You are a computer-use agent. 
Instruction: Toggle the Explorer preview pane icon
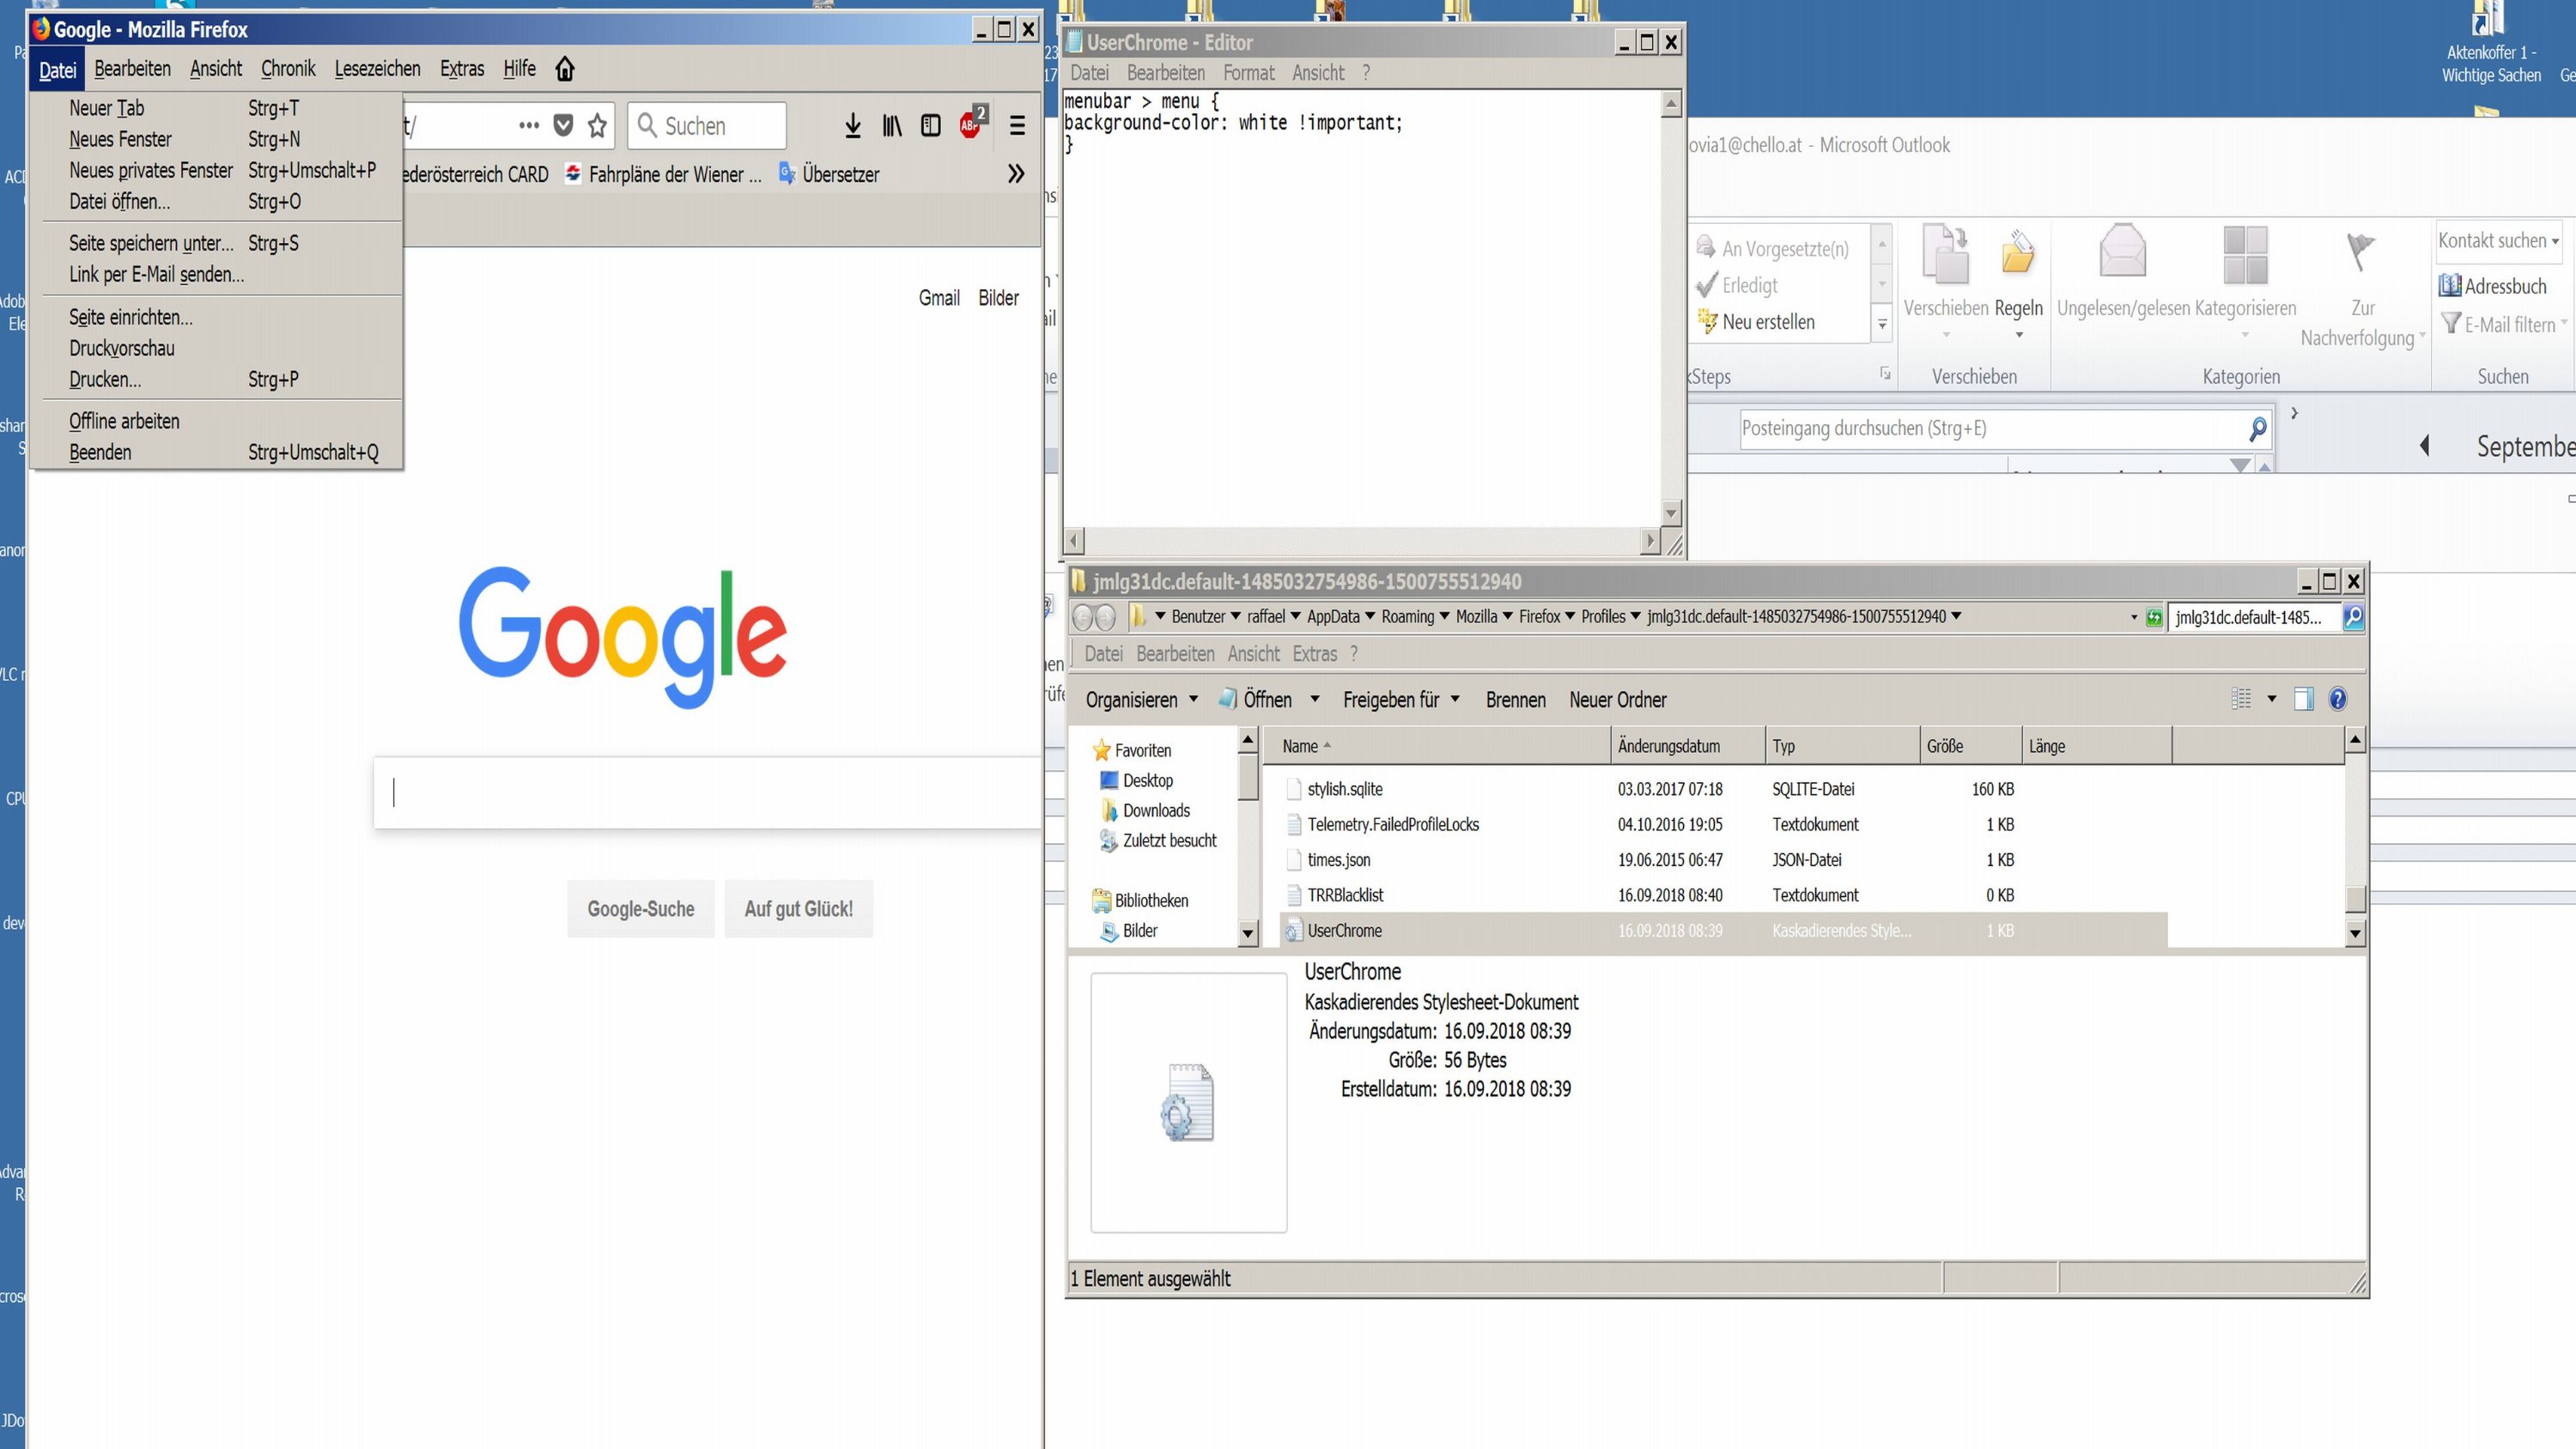[2303, 699]
